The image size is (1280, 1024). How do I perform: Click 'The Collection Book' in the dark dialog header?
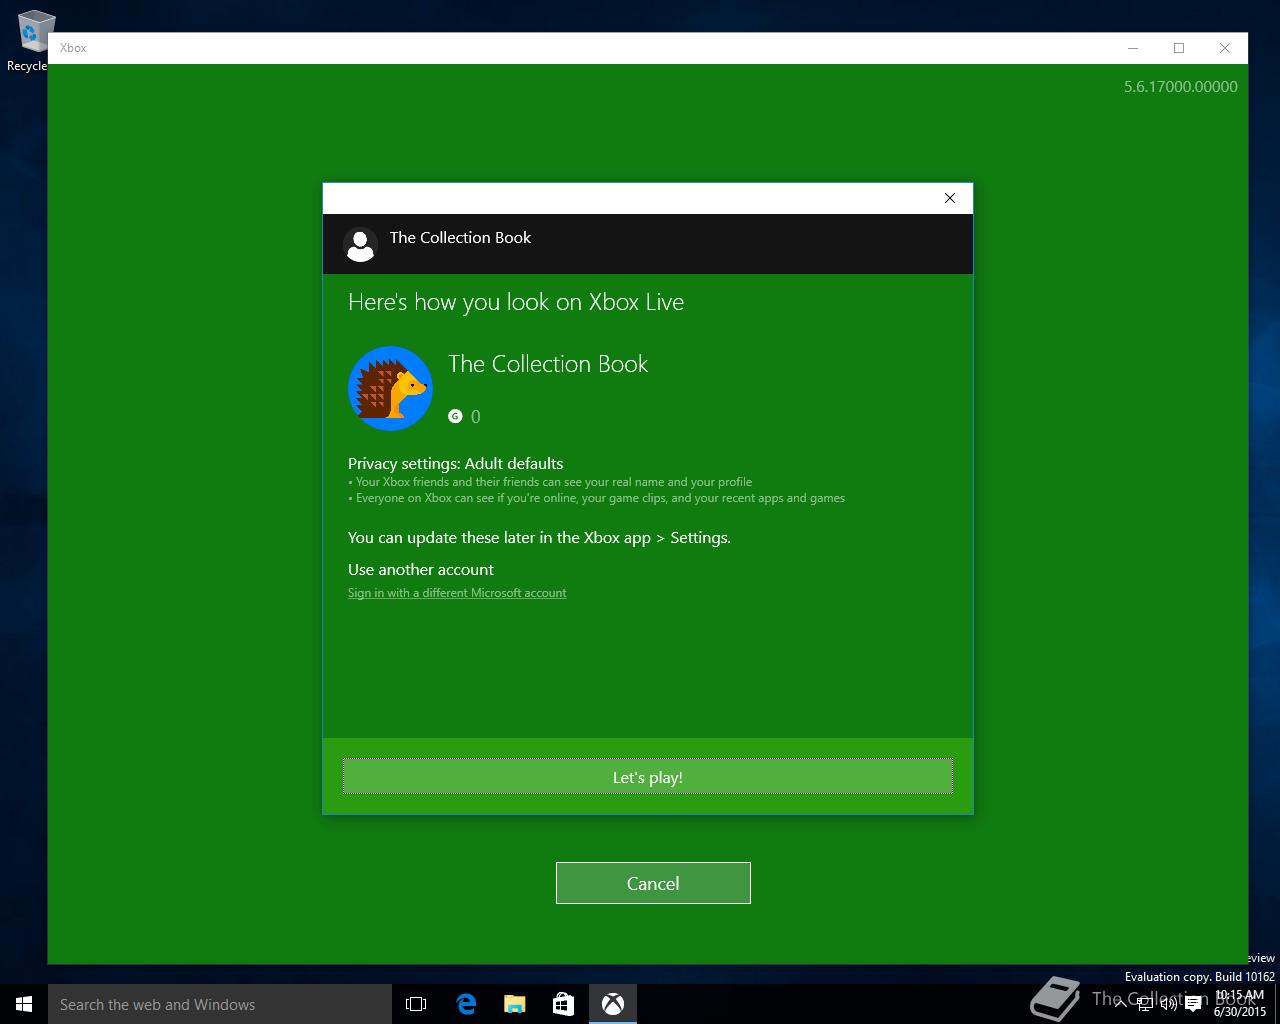pyautogui.click(x=461, y=237)
